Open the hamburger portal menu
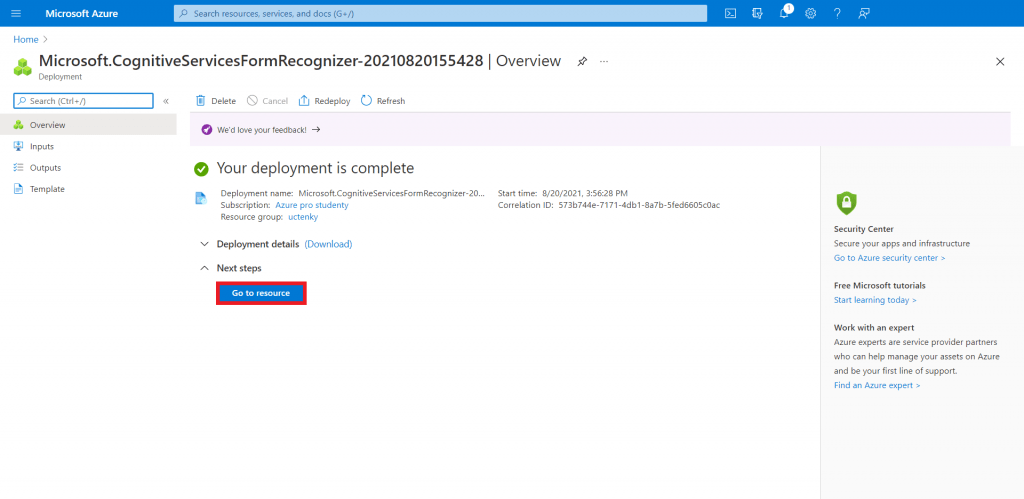This screenshot has height=499, width=1024. pos(15,13)
